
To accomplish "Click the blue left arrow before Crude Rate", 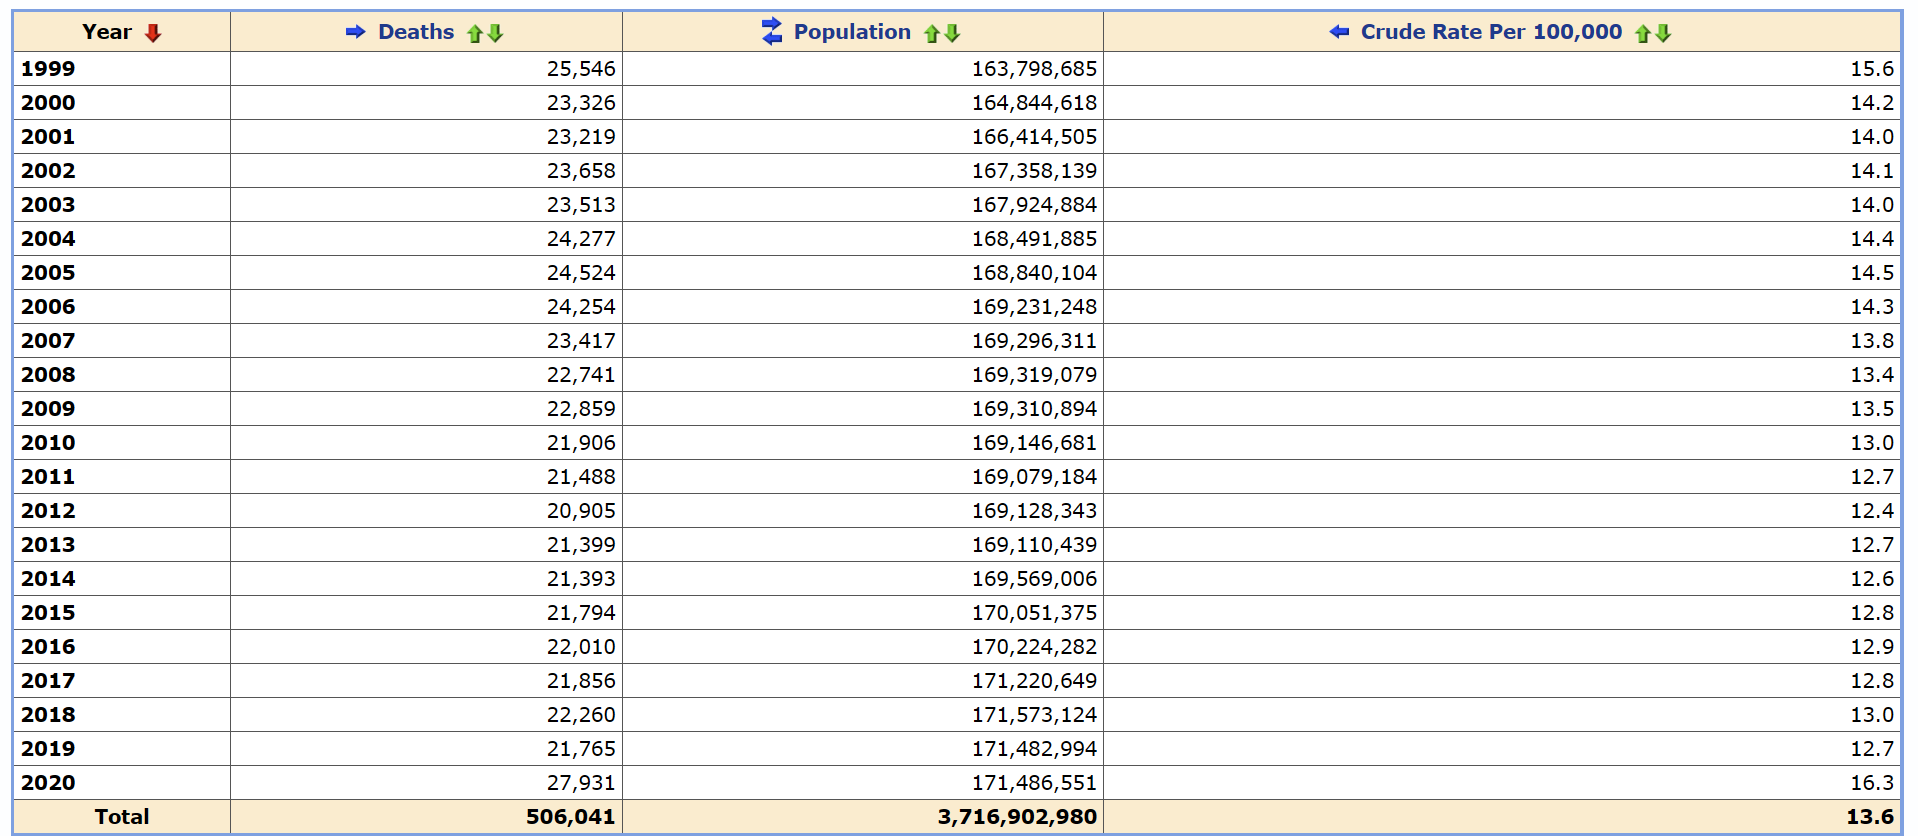I will pos(1339,32).
